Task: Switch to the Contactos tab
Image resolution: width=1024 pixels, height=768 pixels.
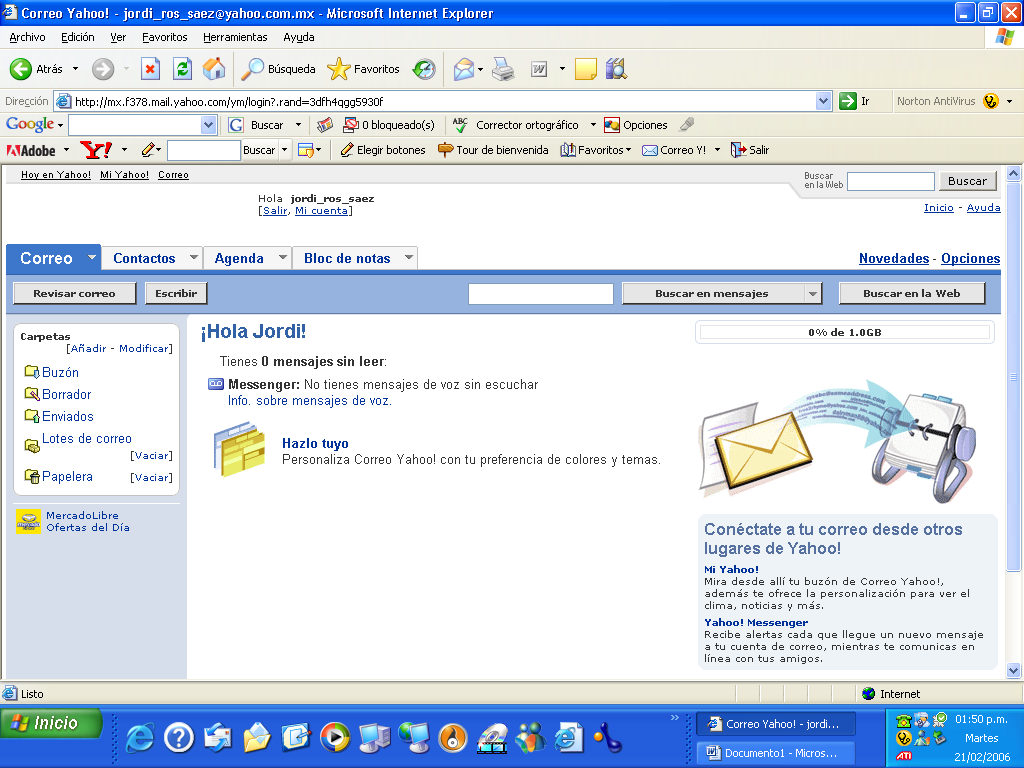Action: tap(144, 259)
